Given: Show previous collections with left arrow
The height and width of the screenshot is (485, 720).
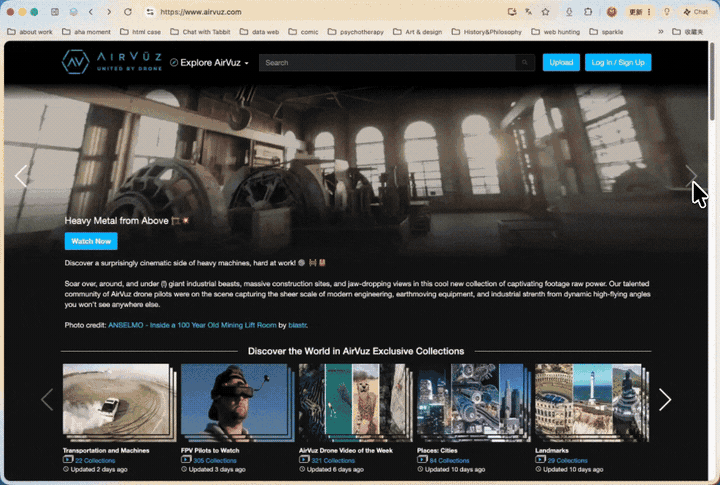Looking at the screenshot, I should click(47, 399).
